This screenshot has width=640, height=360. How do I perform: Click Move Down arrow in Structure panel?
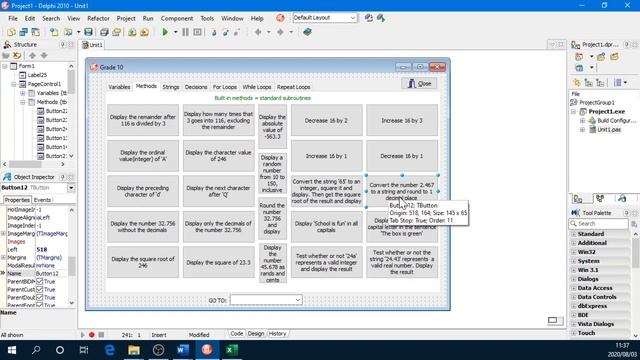pos(44,55)
